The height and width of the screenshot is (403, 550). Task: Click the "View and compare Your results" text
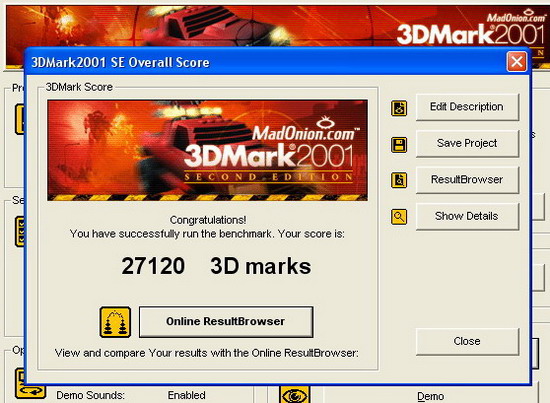(207, 353)
